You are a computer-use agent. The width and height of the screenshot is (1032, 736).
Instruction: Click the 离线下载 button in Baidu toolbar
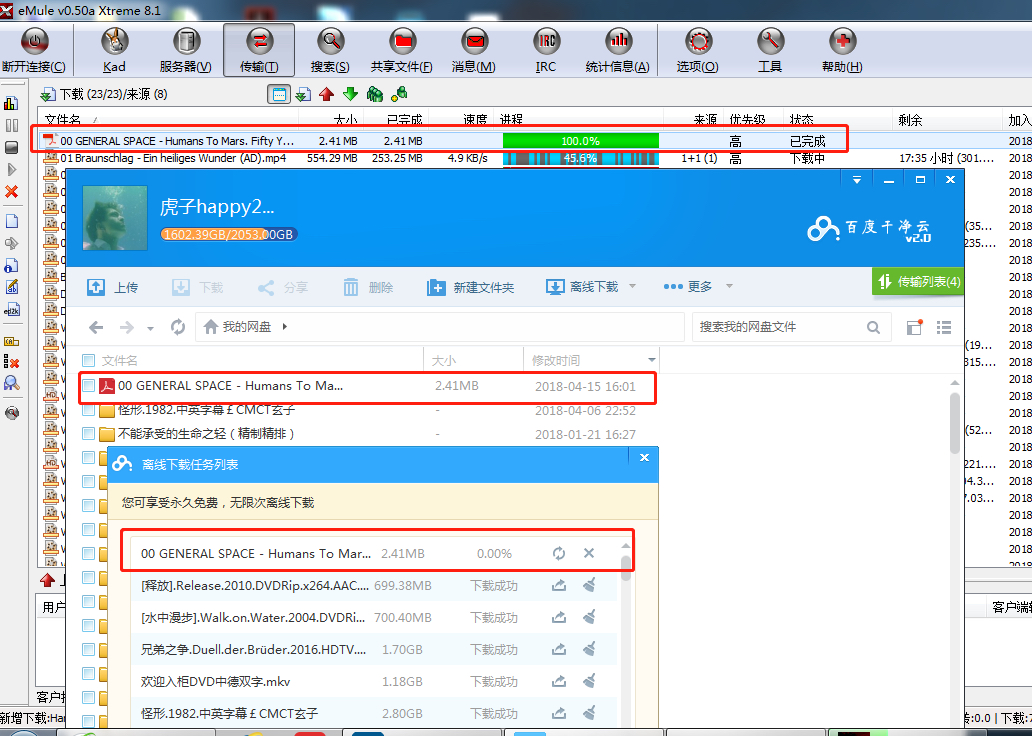[582, 286]
